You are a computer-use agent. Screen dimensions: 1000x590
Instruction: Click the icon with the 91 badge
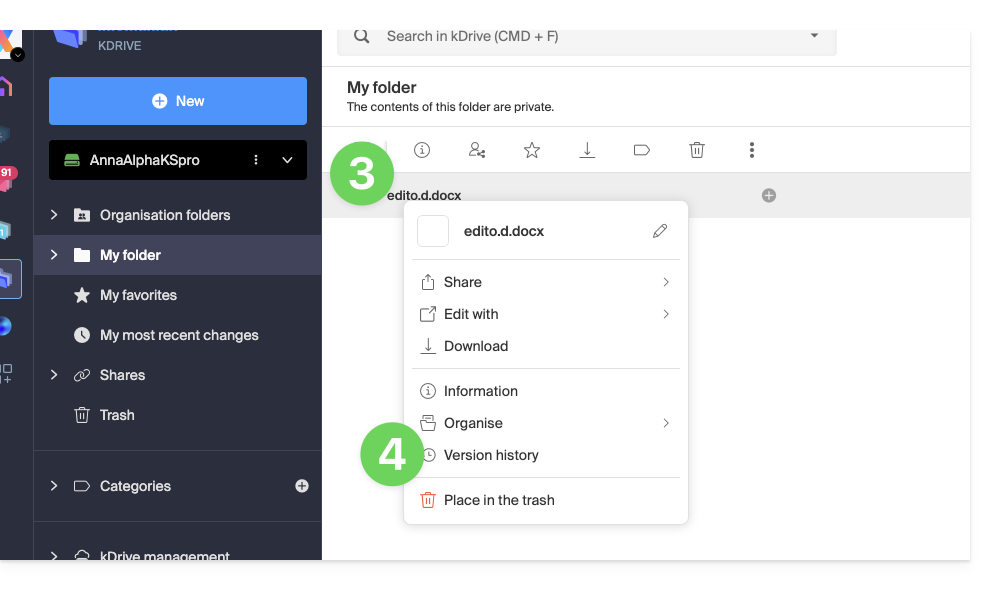coord(6,179)
